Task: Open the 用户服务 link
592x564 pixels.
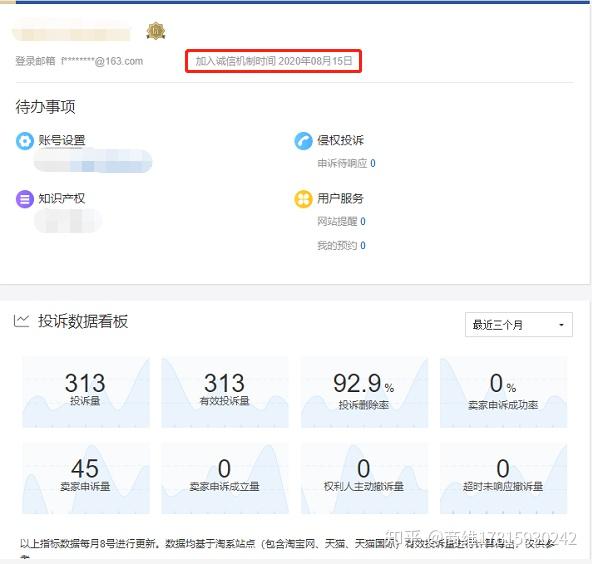Action: click(x=340, y=199)
